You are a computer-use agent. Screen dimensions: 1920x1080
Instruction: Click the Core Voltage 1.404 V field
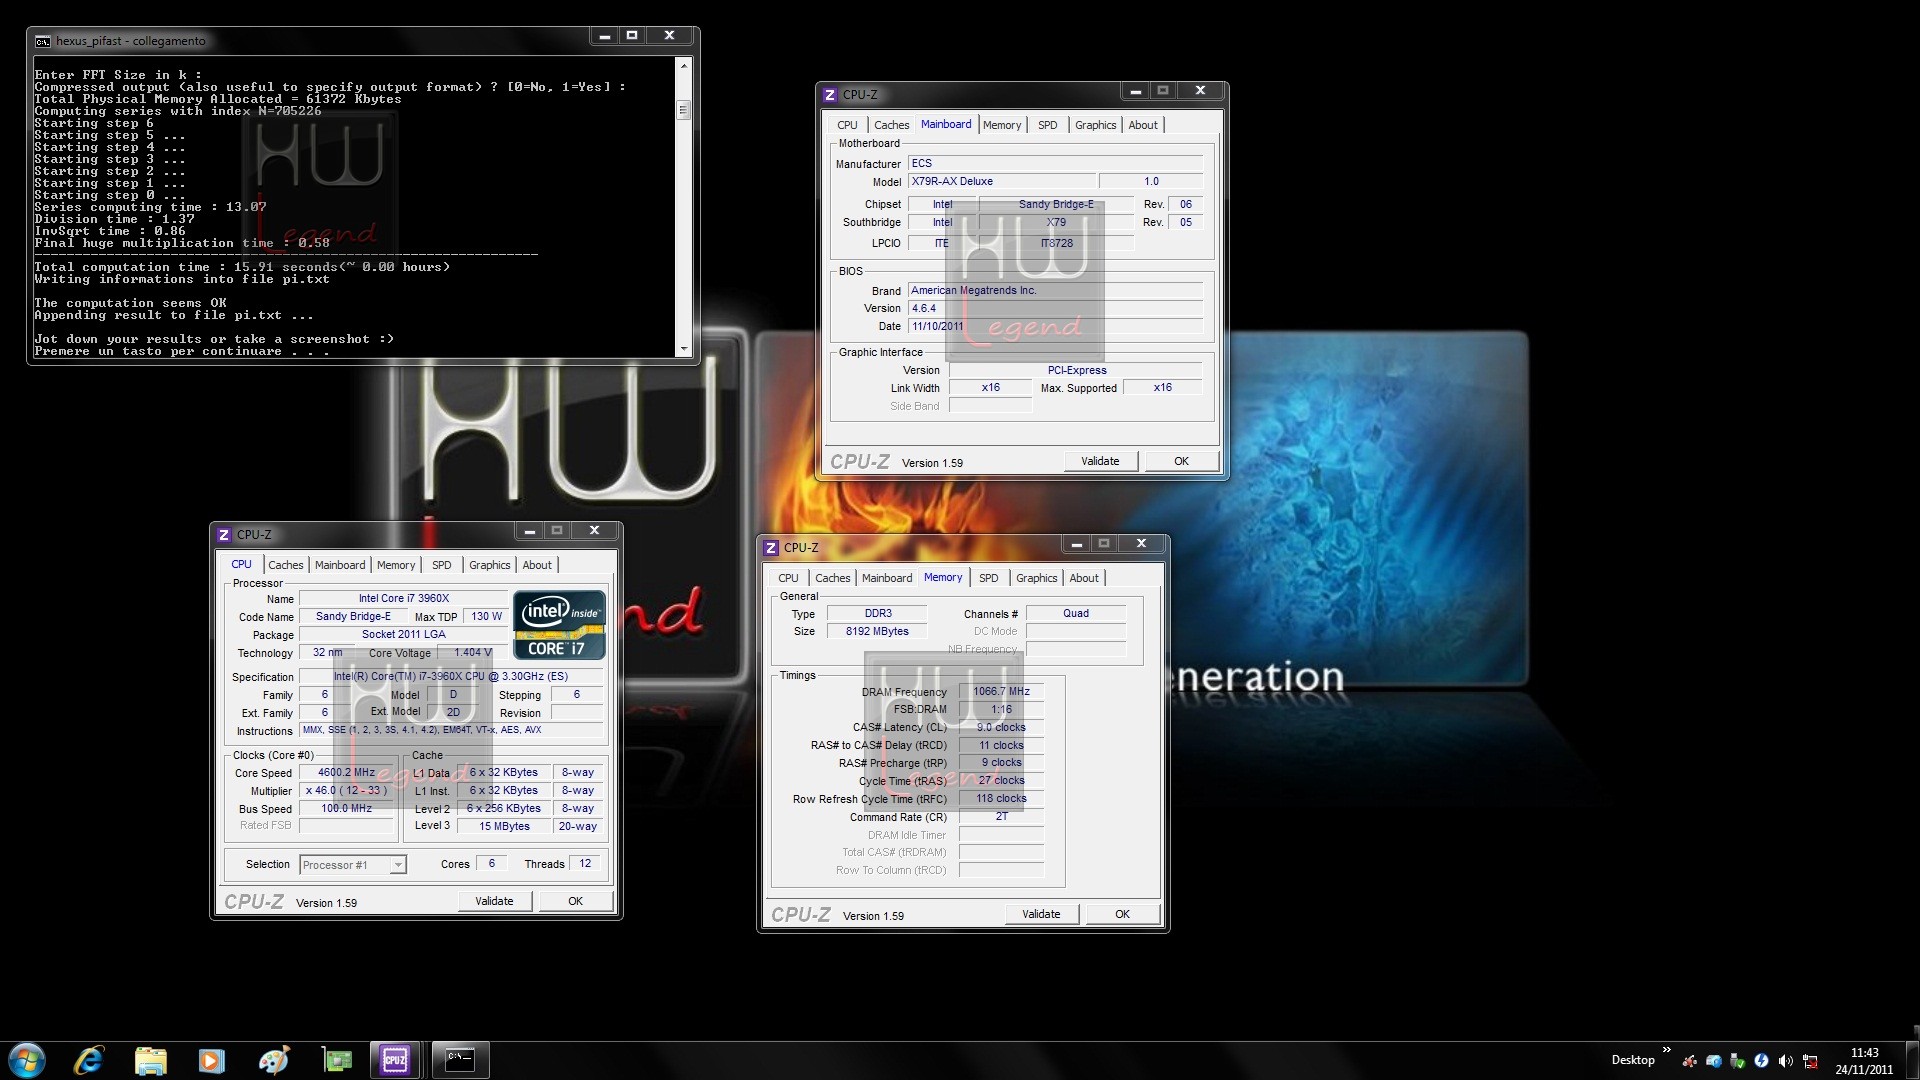click(x=473, y=653)
